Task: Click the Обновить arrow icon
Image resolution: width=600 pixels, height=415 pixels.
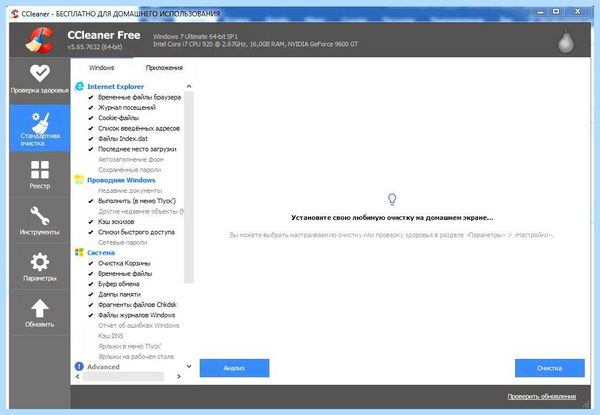Action: pyautogui.click(x=39, y=308)
